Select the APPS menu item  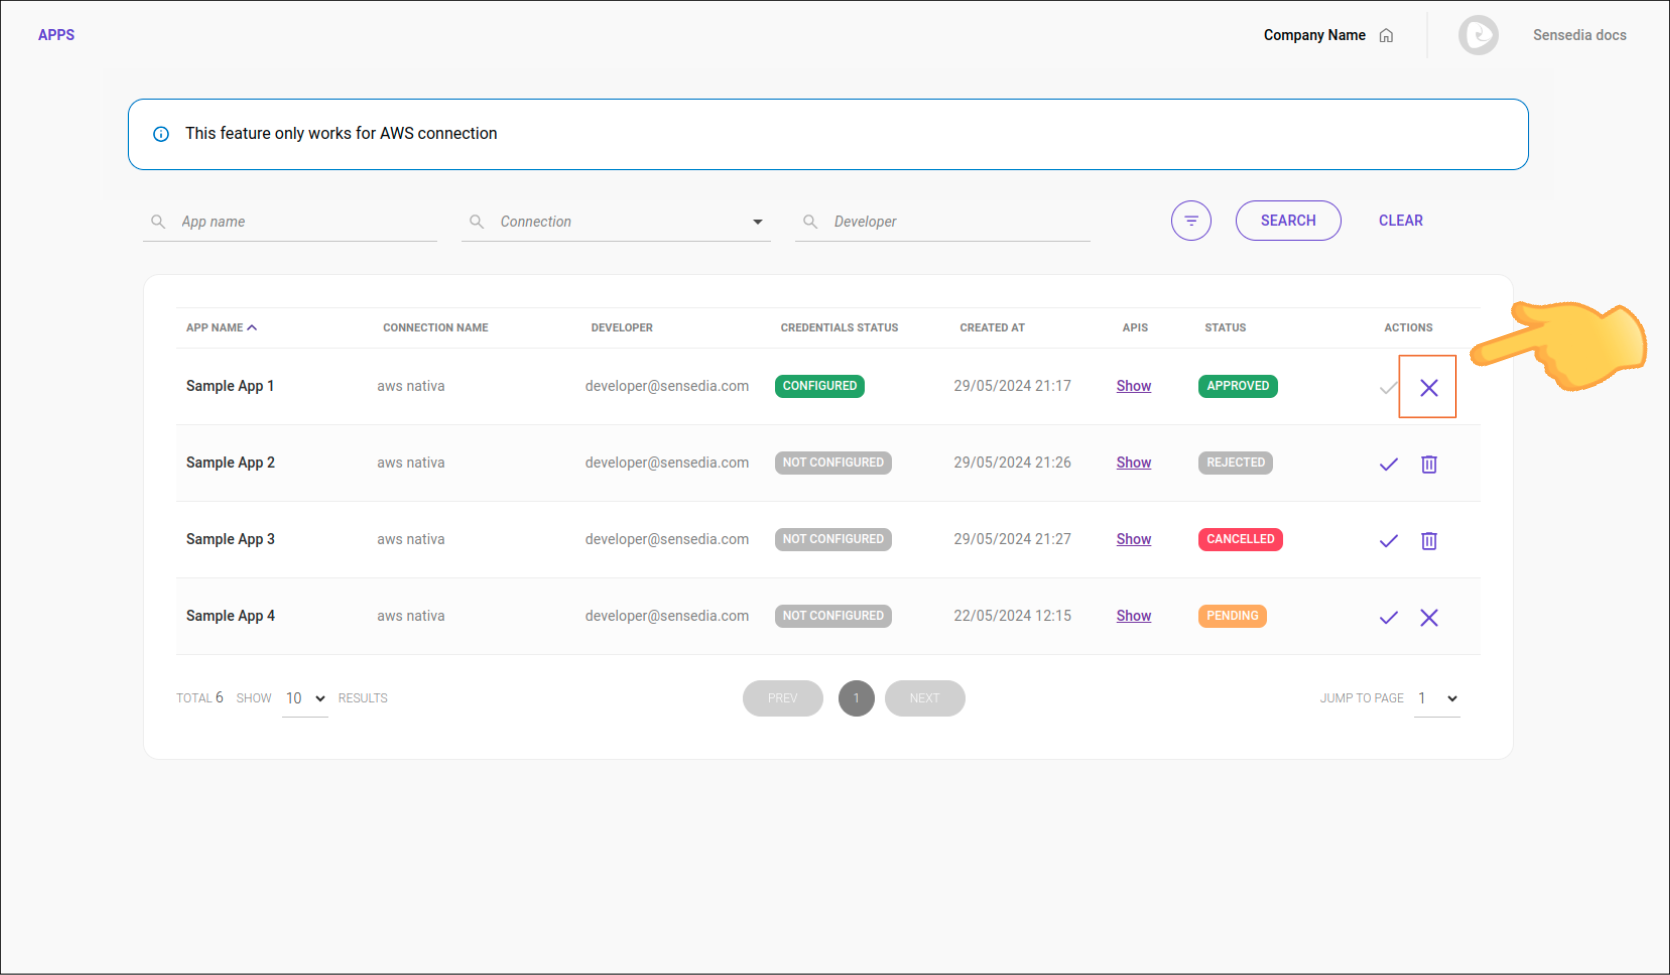click(56, 34)
